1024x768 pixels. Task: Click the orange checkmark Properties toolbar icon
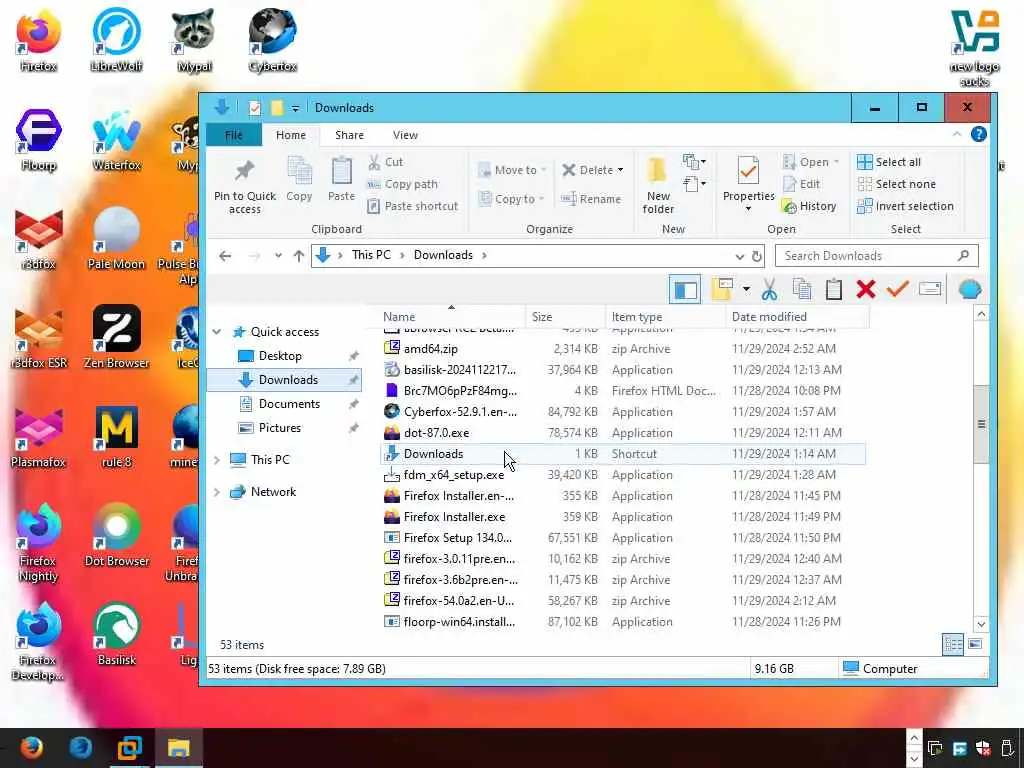click(897, 289)
